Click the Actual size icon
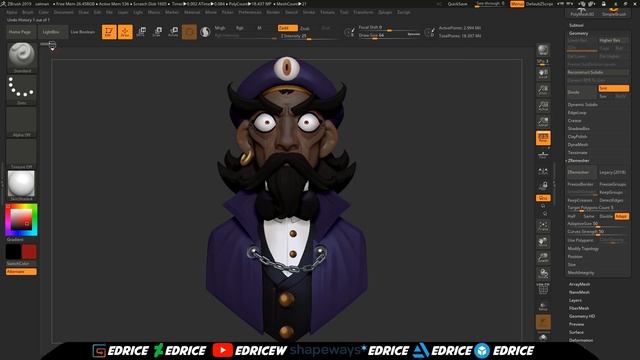Image resolution: width=640 pixels, height=360 pixels. coord(543,106)
